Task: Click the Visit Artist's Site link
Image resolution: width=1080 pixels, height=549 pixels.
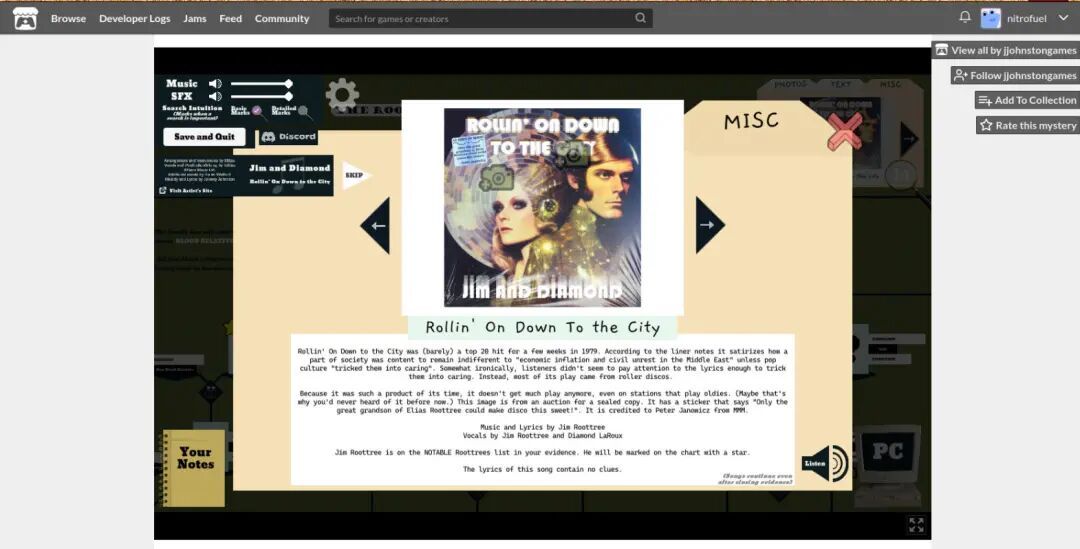Action: (191, 190)
